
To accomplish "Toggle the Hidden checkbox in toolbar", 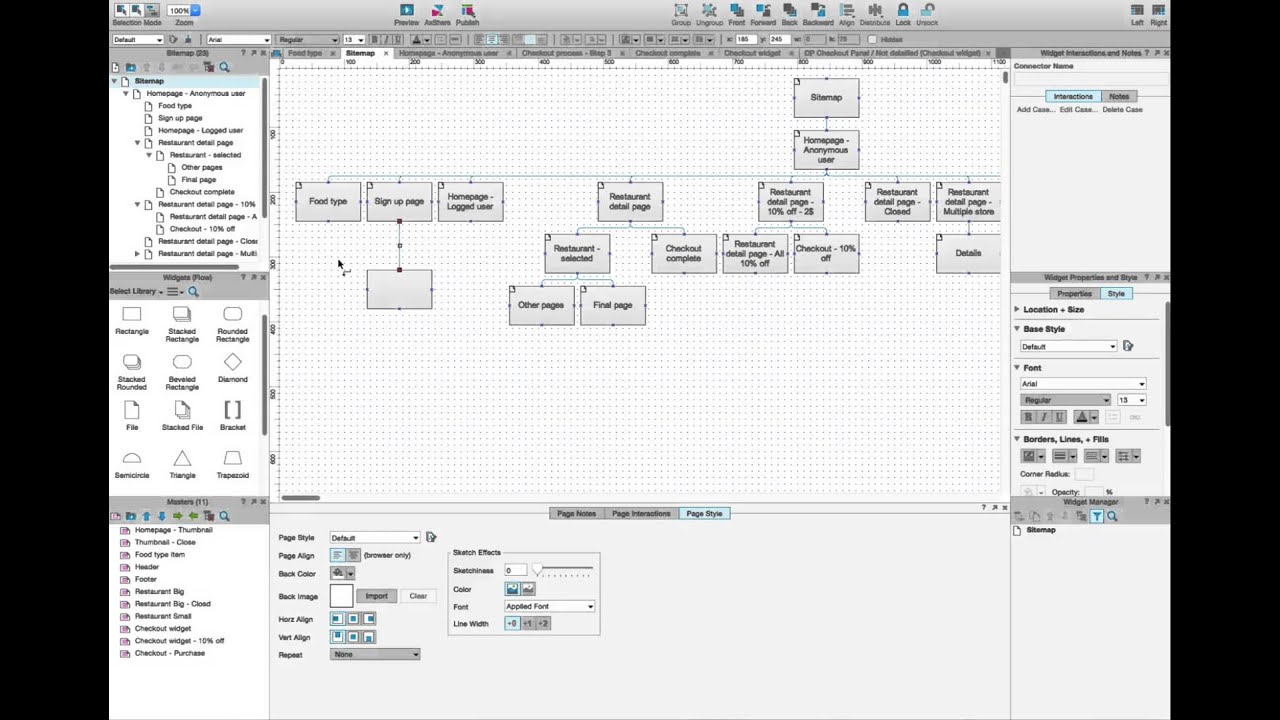I will (873, 40).
